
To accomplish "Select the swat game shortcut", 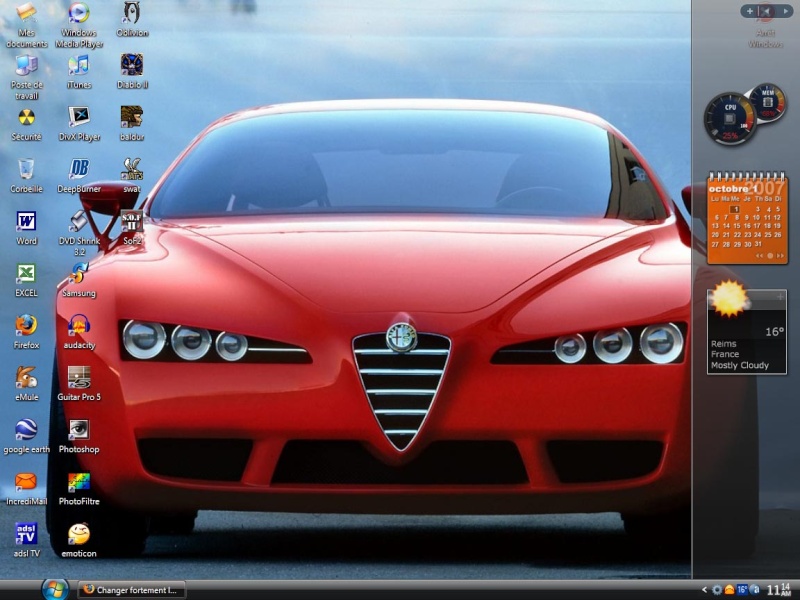I will click(x=132, y=177).
